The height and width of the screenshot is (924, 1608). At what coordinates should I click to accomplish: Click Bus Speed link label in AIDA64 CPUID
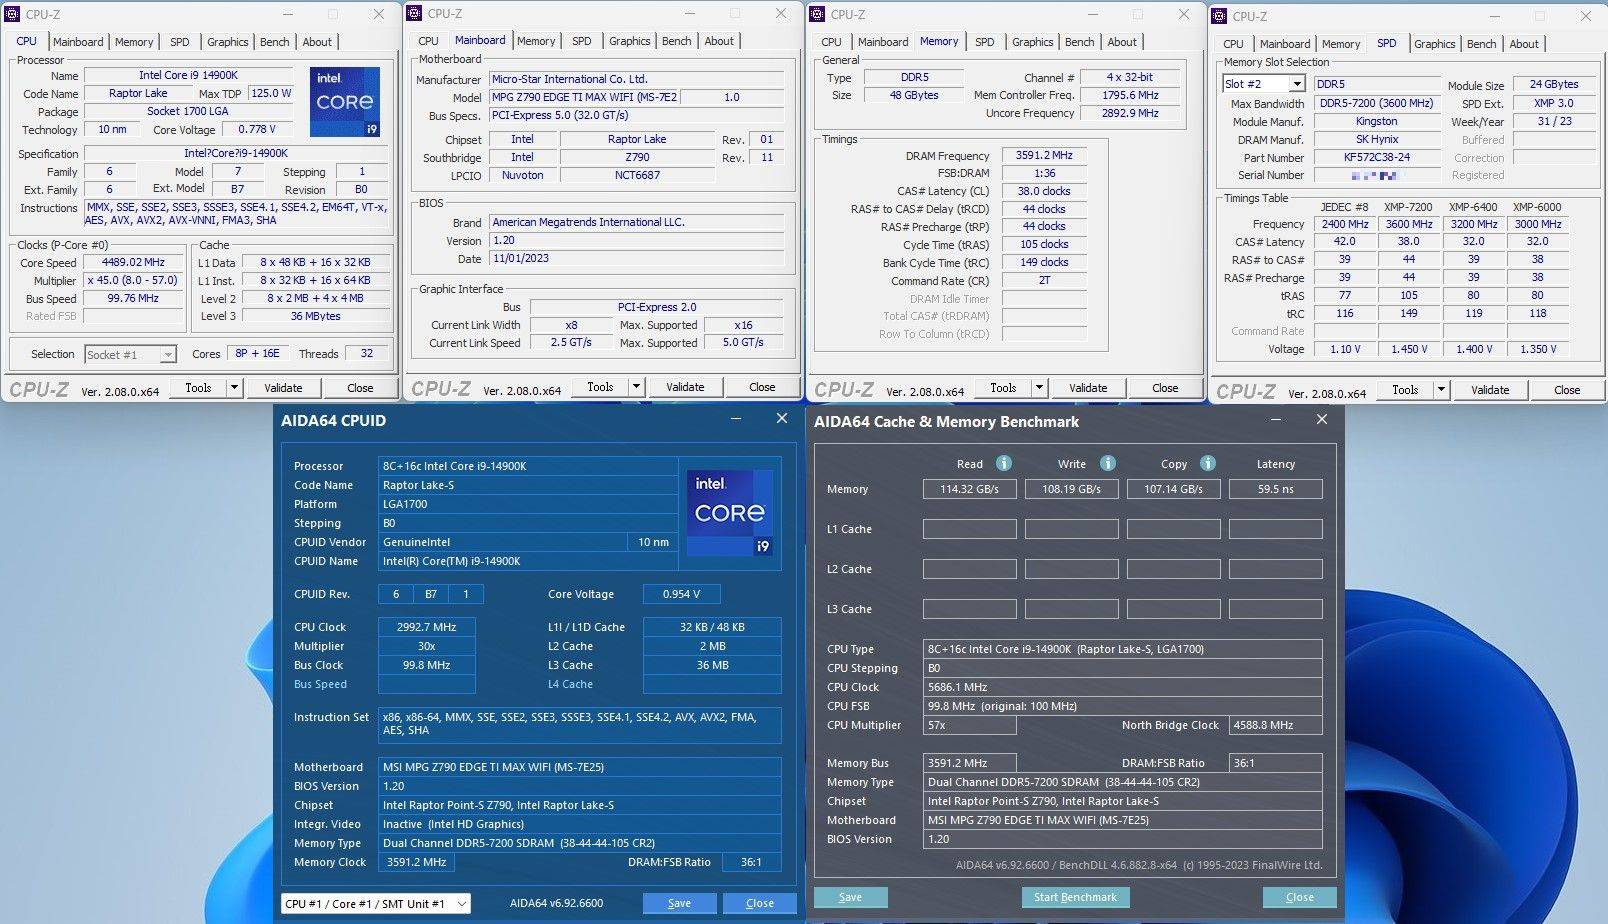click(320, 684)
